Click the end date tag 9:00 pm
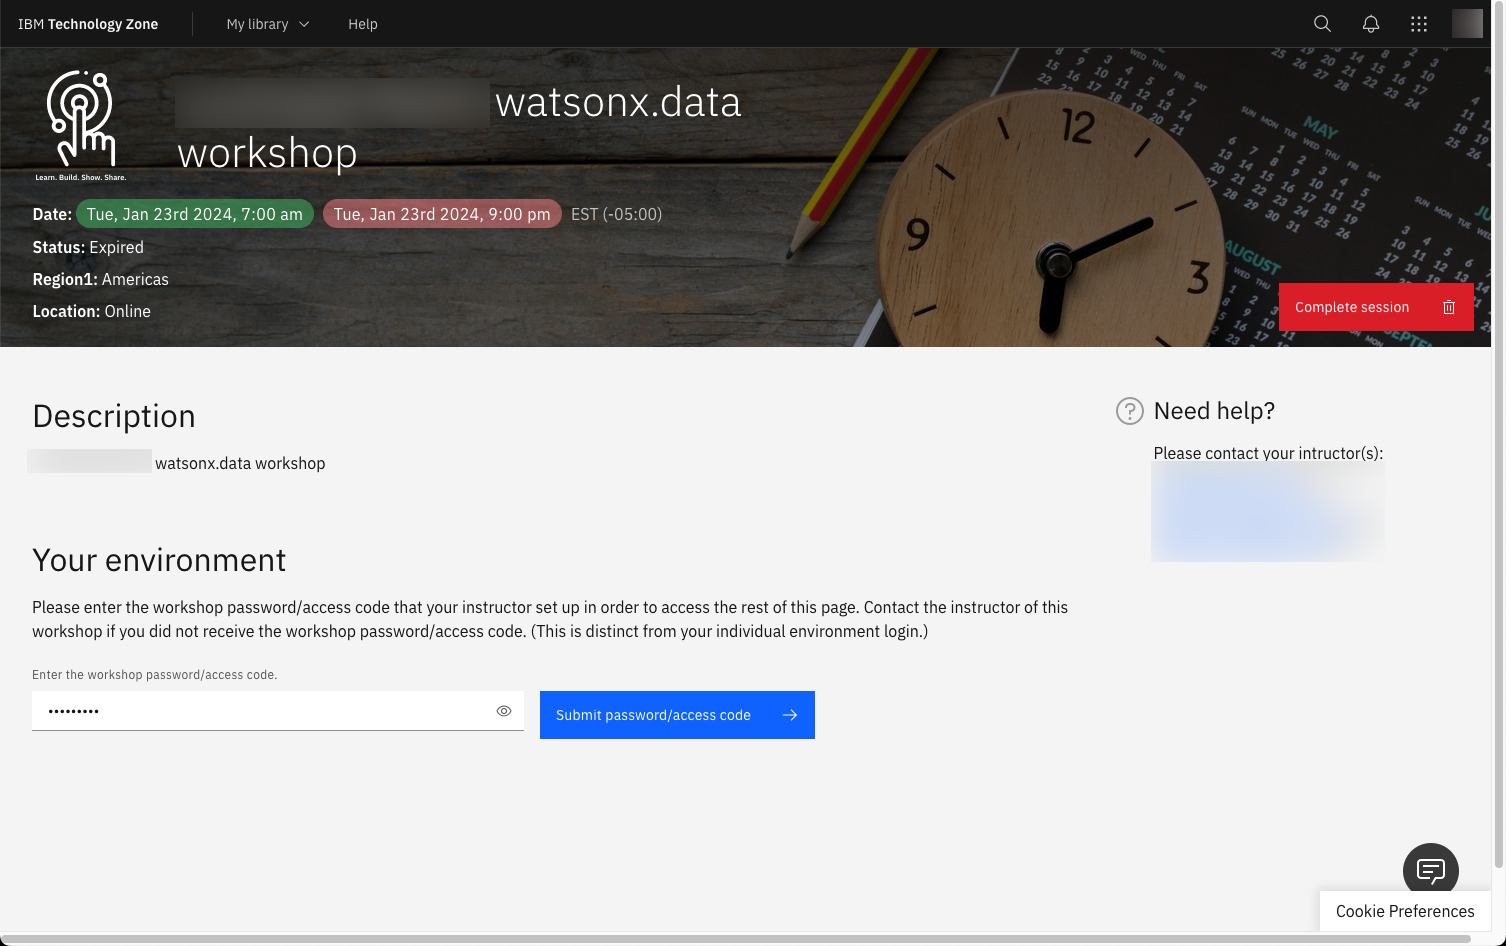1506x946 pixels. coord(442,214)
